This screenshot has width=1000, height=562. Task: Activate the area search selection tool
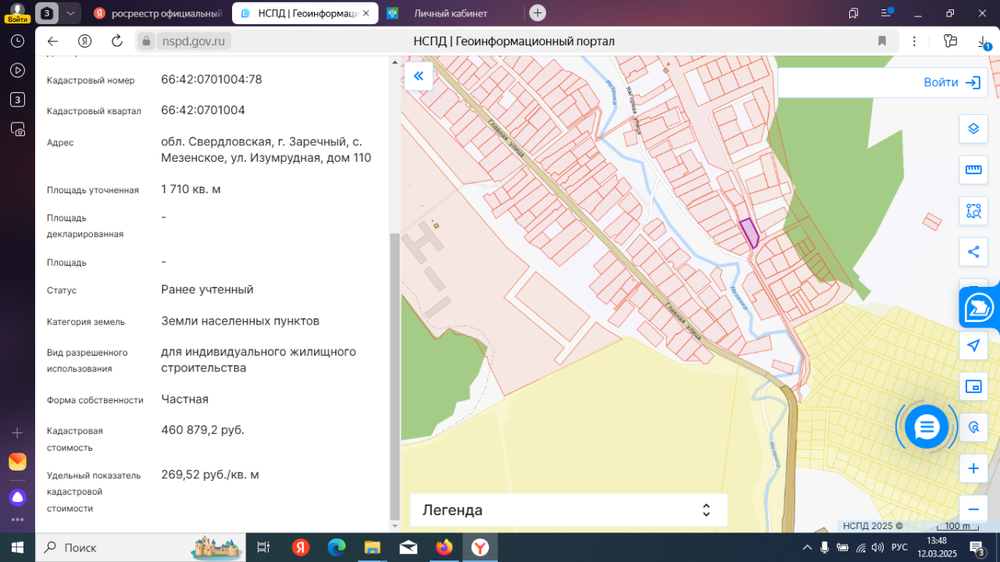(x=973, y=211)
